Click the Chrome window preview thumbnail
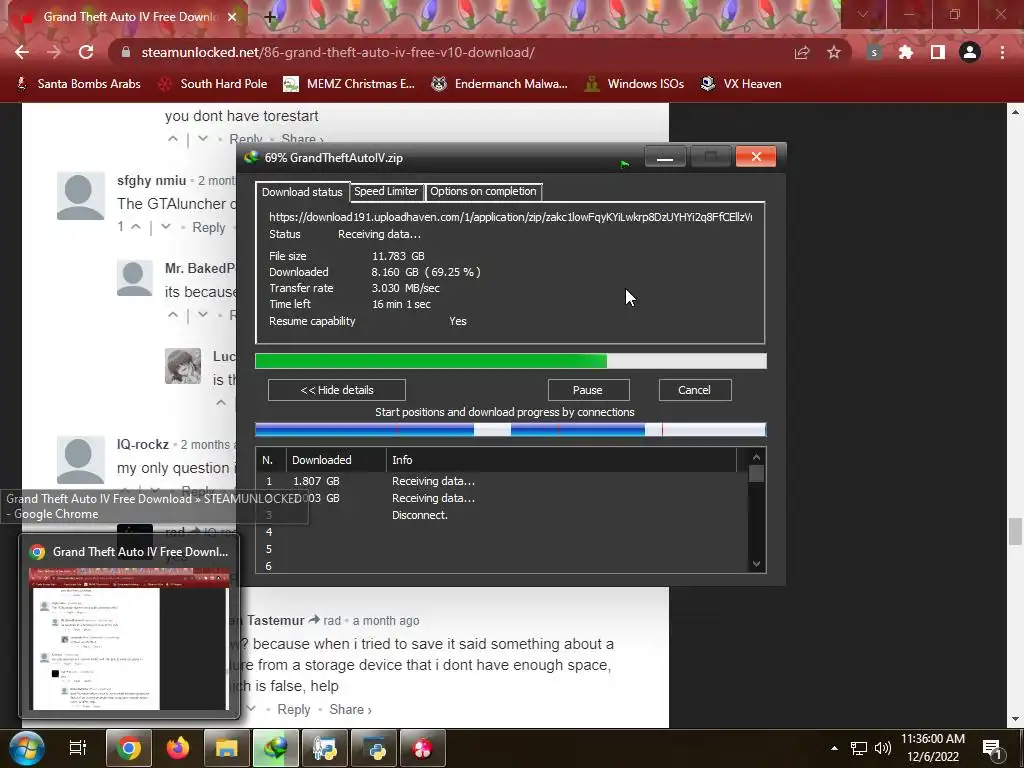The height and width of the screenshot is (768, 1024). point(129,638)
